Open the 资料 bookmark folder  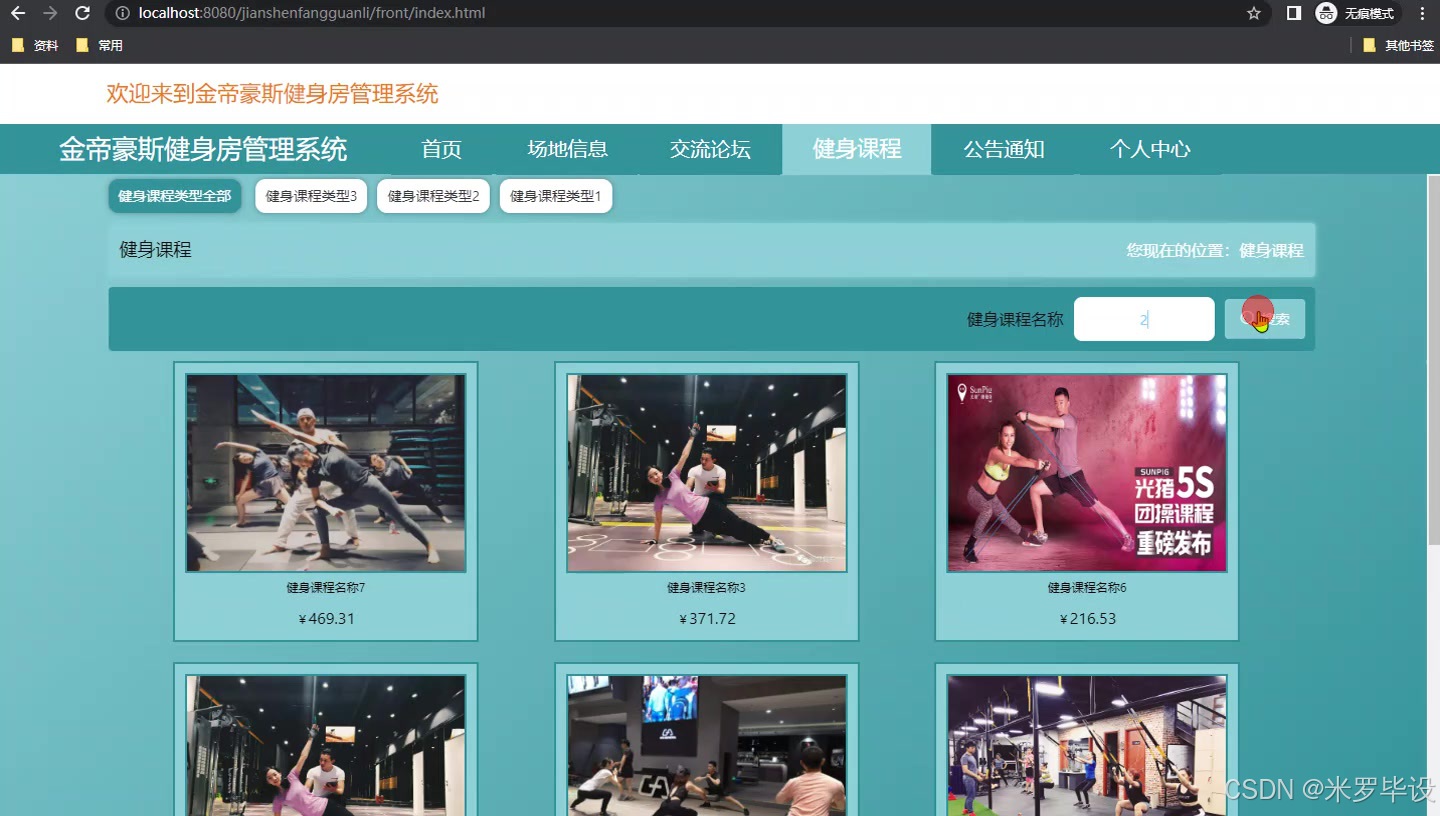[x=35, y=46]
